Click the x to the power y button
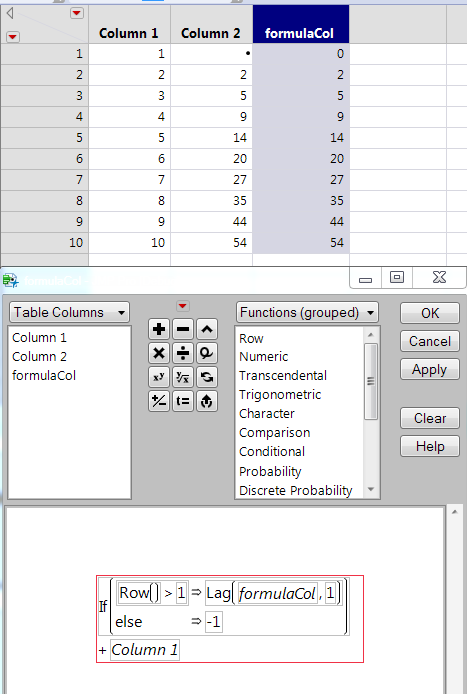467x694 pixels. coord(159,377)
